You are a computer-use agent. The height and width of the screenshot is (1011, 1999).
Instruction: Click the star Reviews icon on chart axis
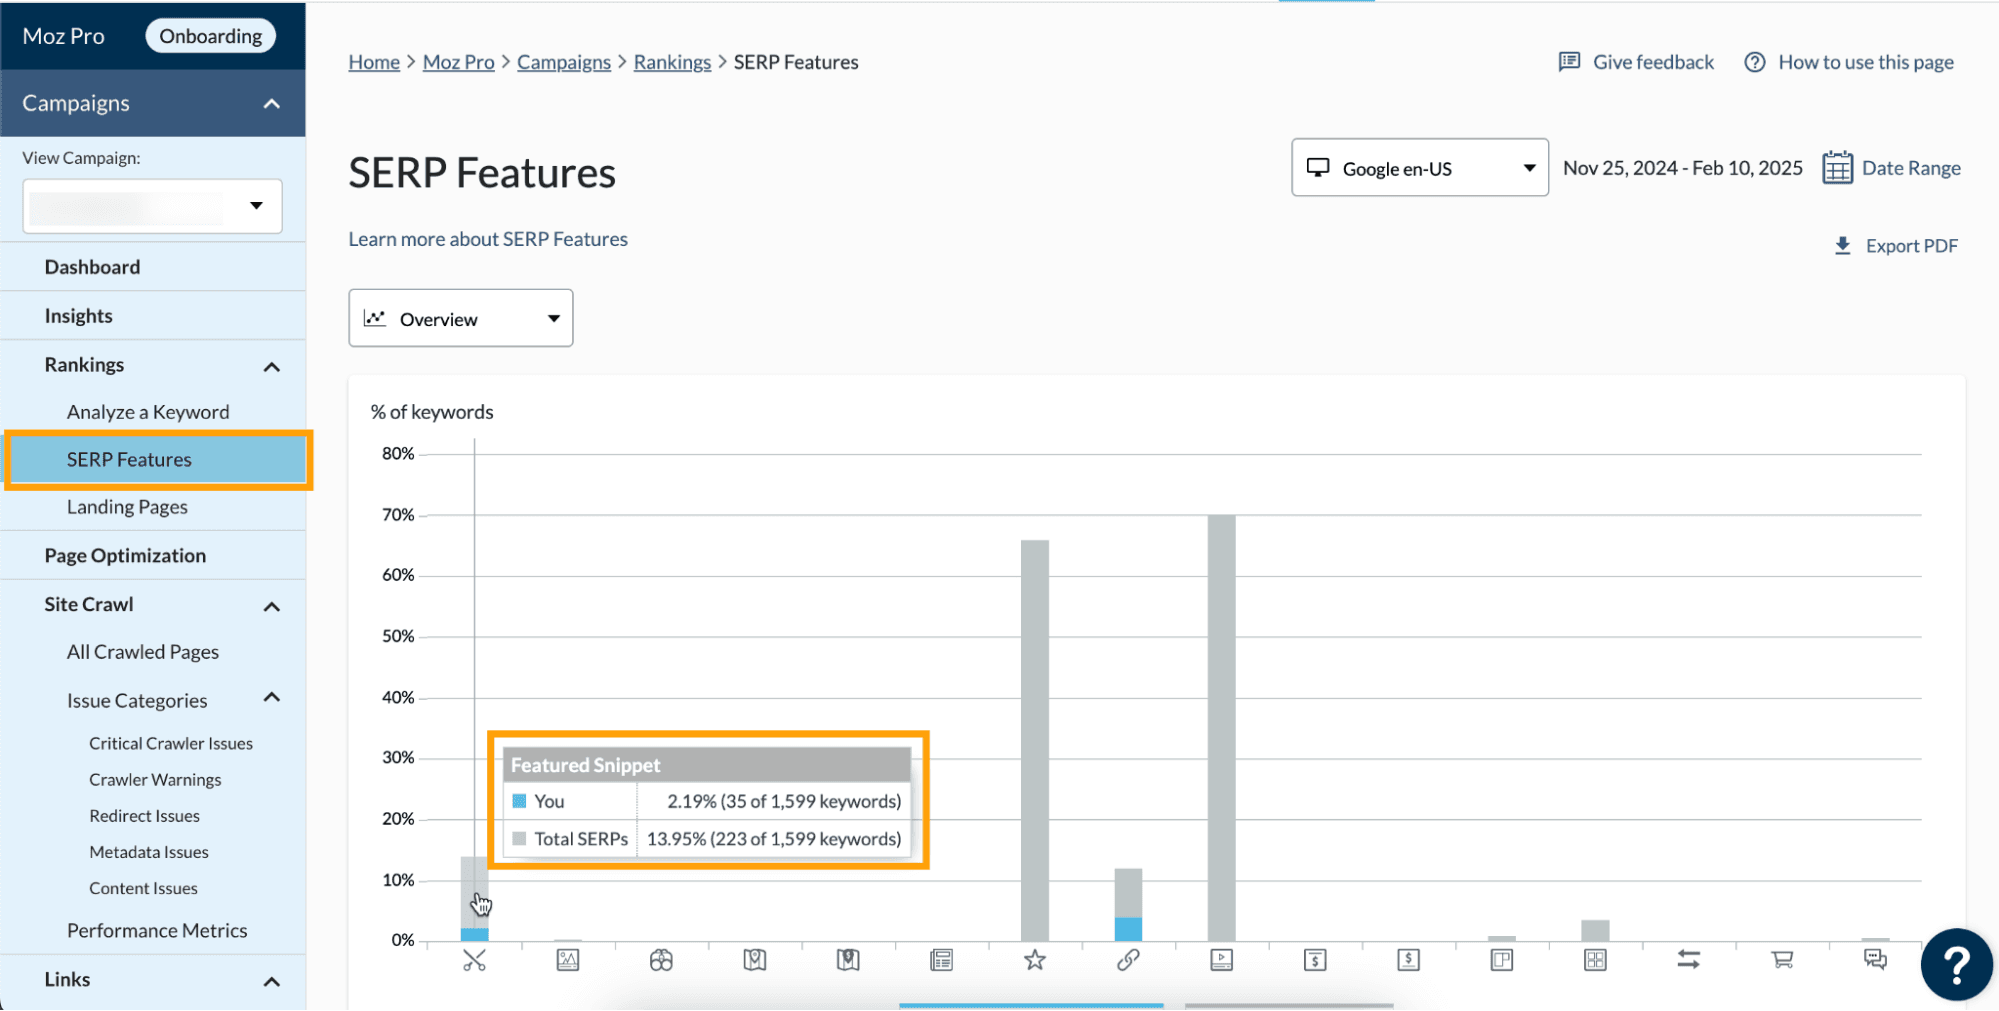click(x=1034, y=961)
